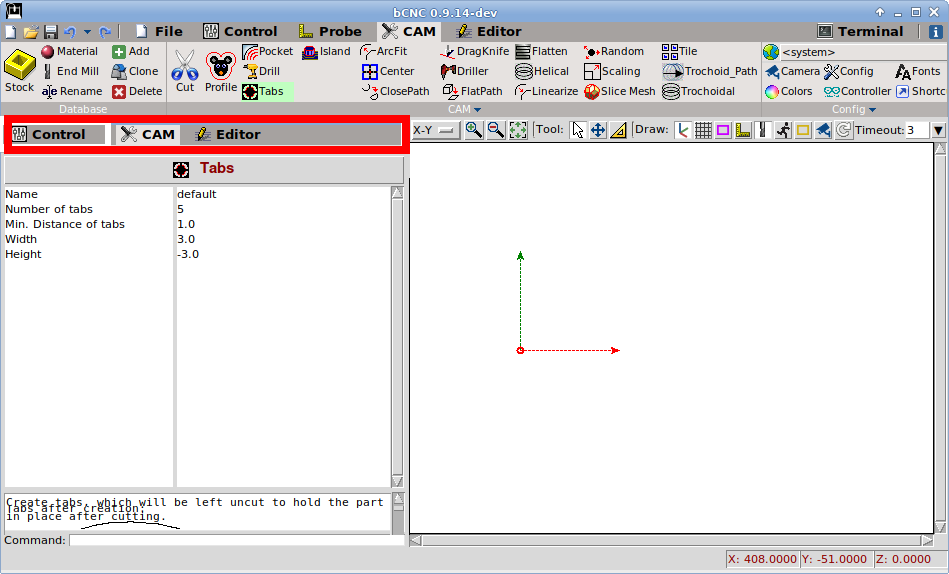Image resolution: width=949 pixels, height=574 pixels.
Task: Click the save file icon
Action: tap(50, 32)
